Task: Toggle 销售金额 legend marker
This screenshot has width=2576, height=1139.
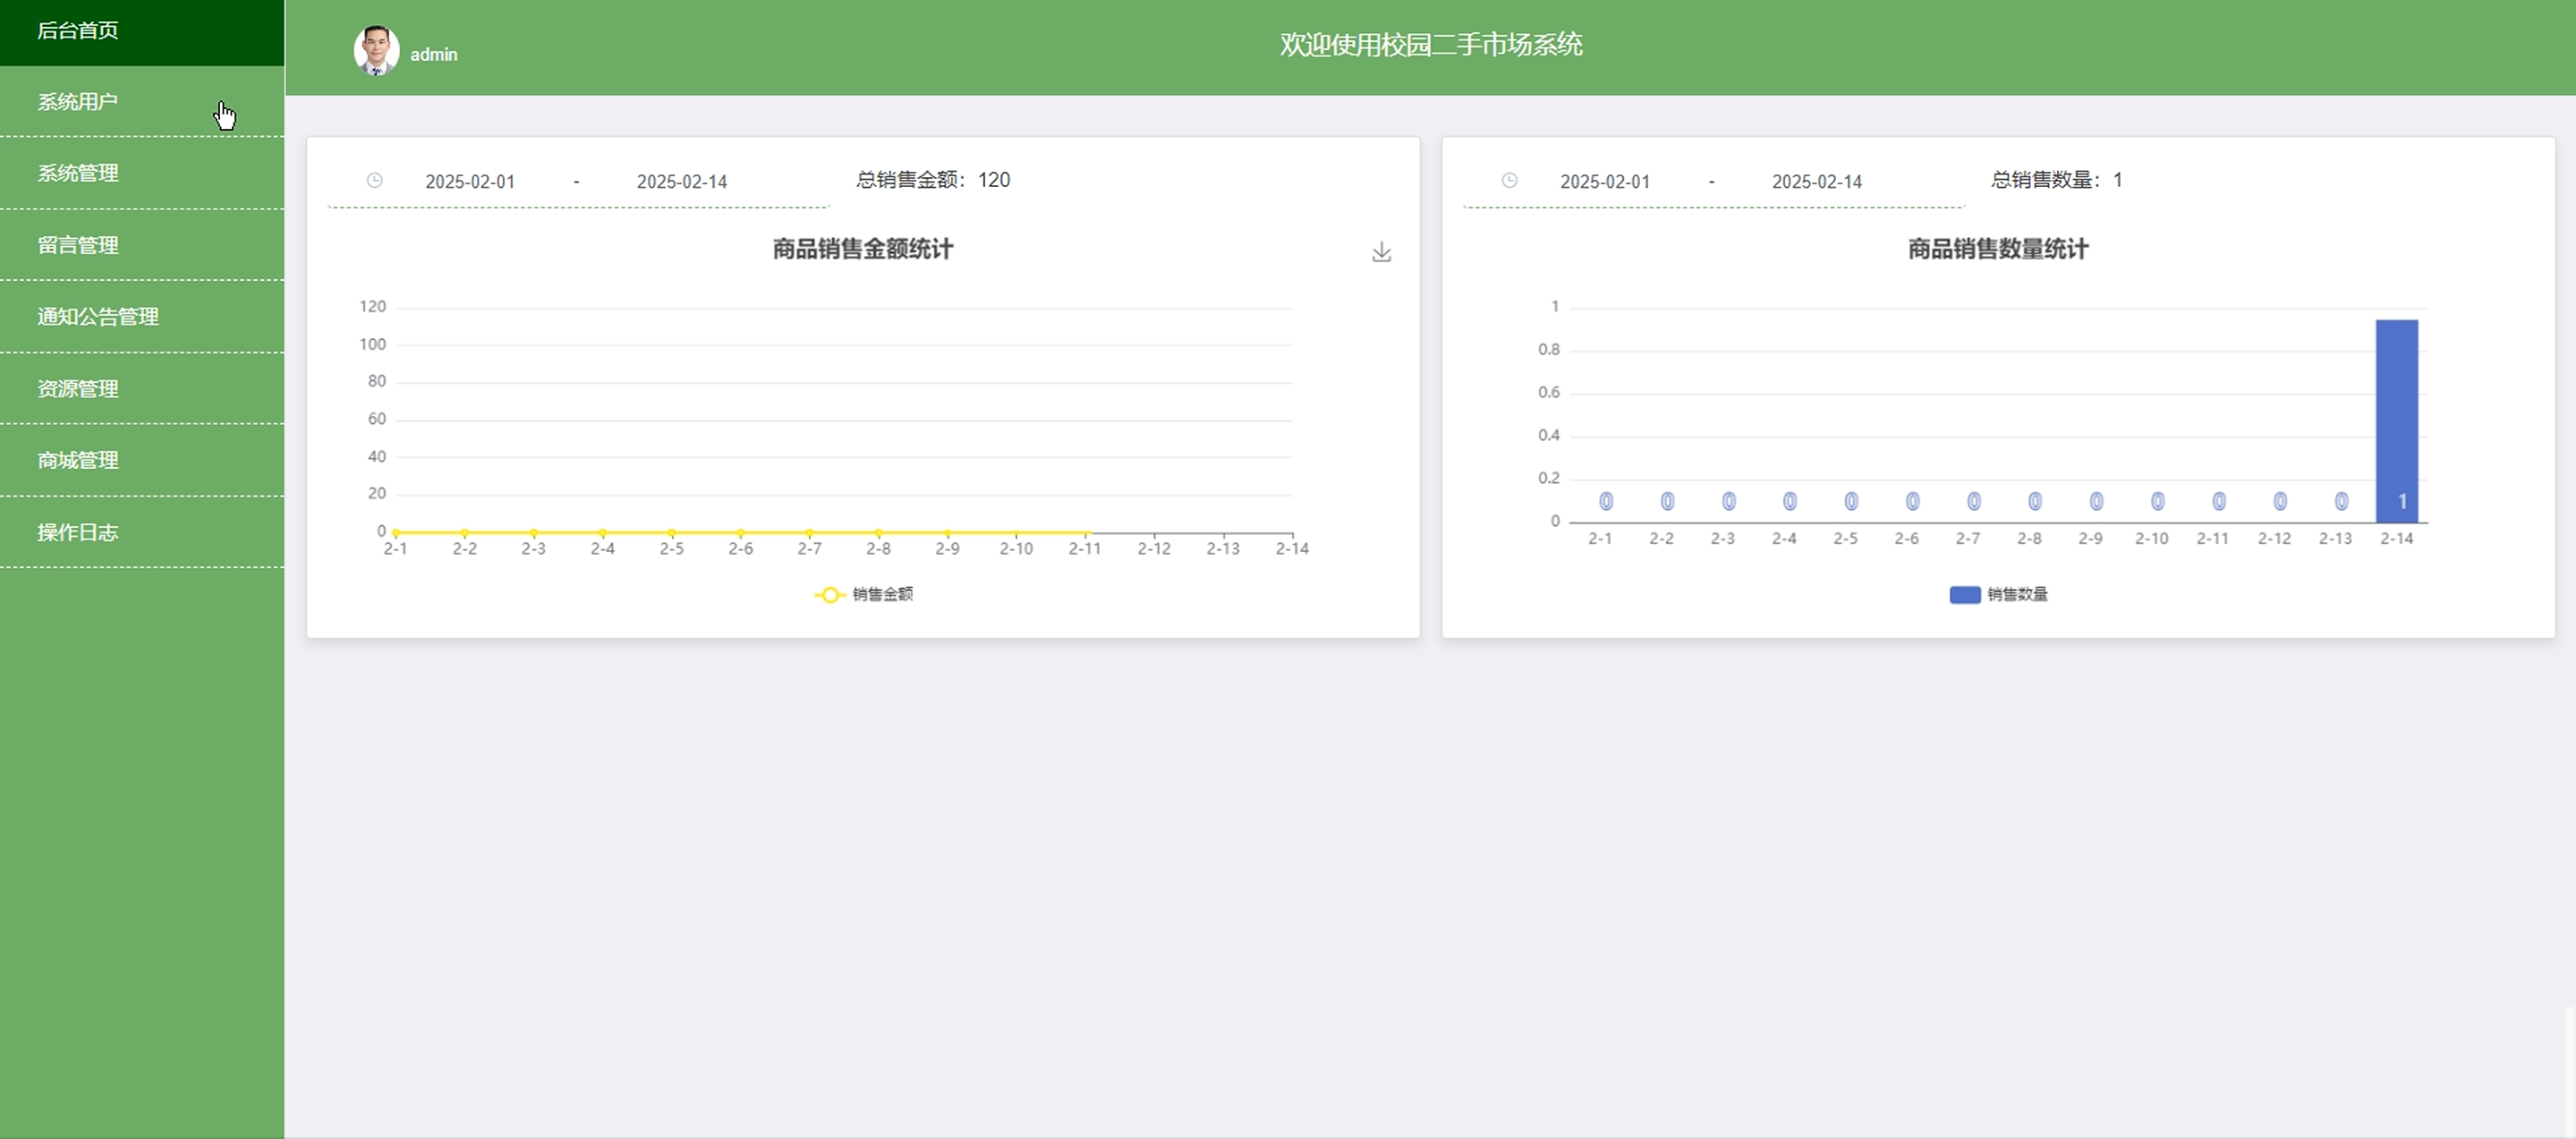Action: pos(829,595)
